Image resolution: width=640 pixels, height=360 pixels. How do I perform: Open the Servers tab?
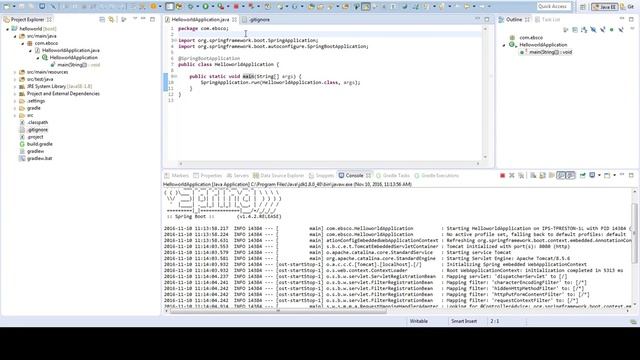pos(238,176)
